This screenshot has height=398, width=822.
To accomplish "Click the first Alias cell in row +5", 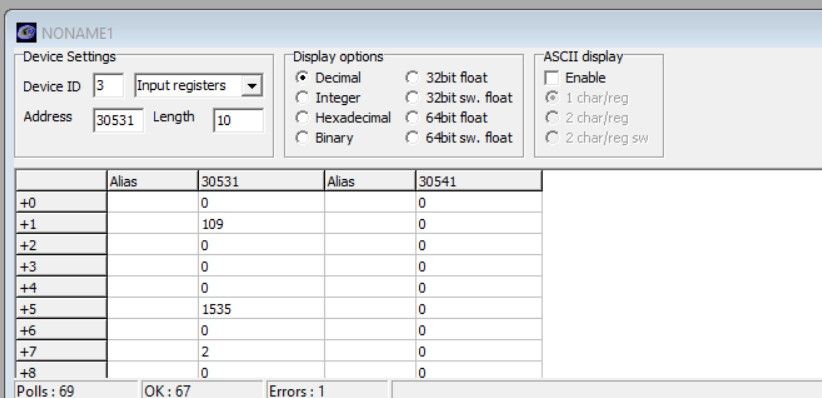I will point(153,309).
